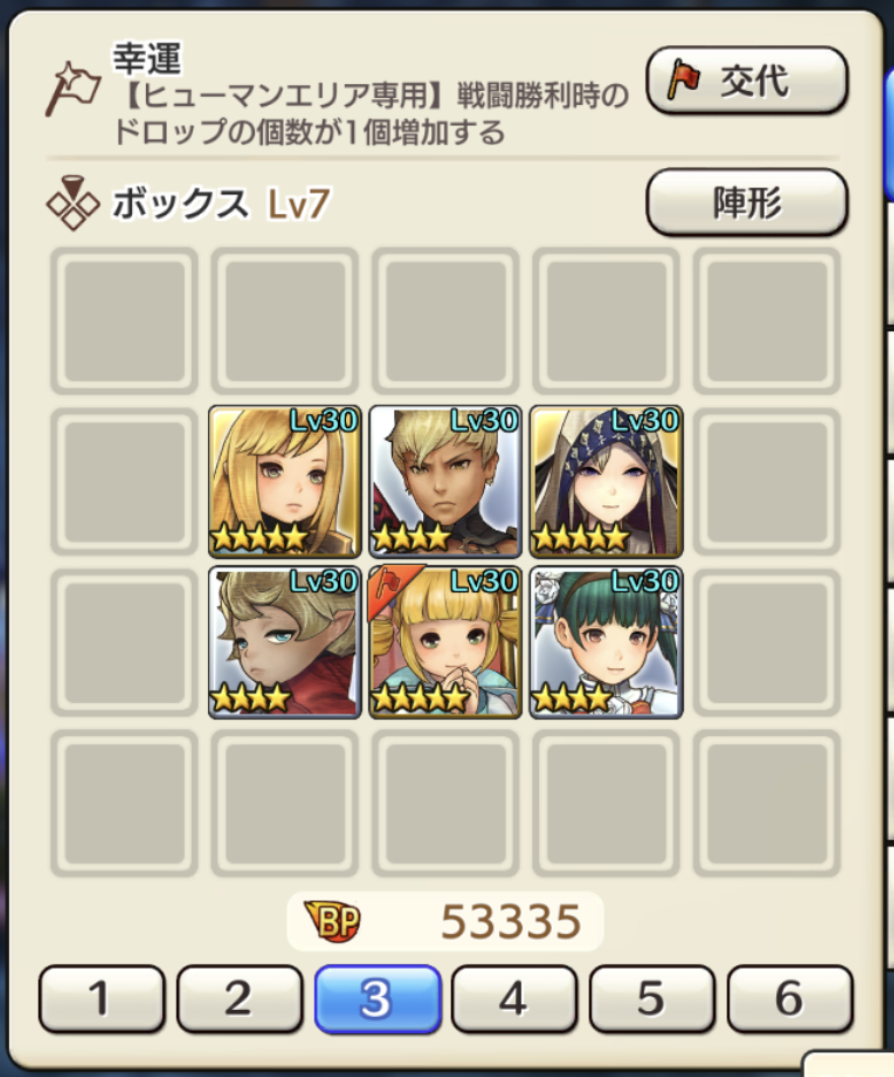The width and height of the screenshot is (894, 1077).
Task: Select the spiky blond man portrait
Action: coord(446,481)
